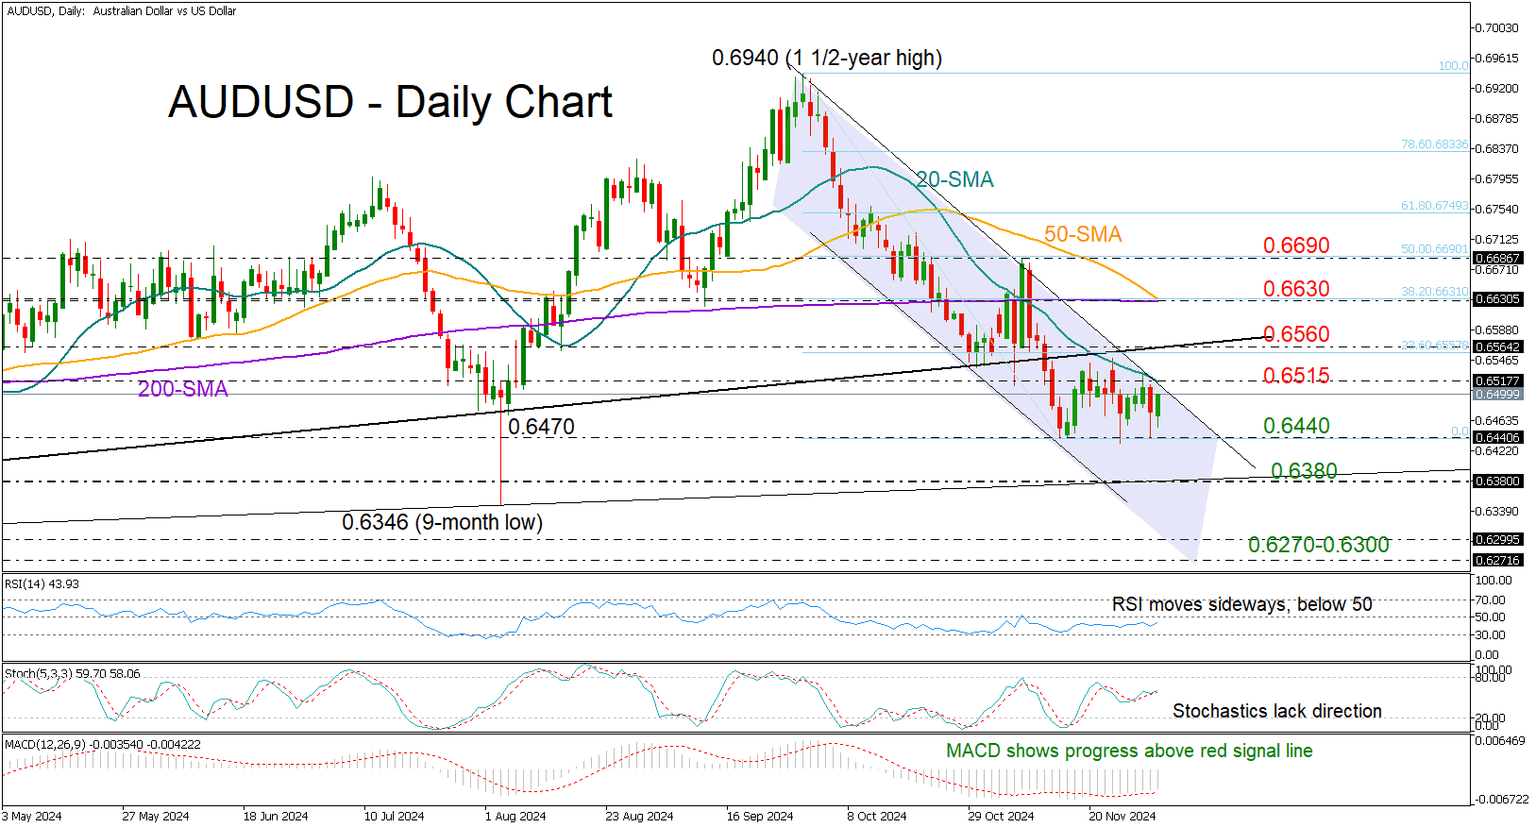Click the '0.64406' price tag on the axis
This screenshot has width=1536, height=828.
(x=1497, y=437)
